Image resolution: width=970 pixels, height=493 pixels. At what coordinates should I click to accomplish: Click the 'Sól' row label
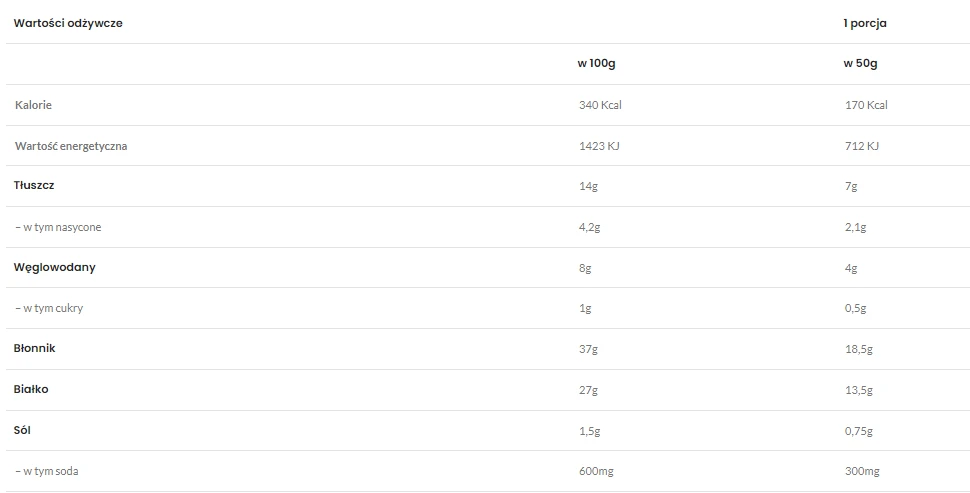click(24, 430)
